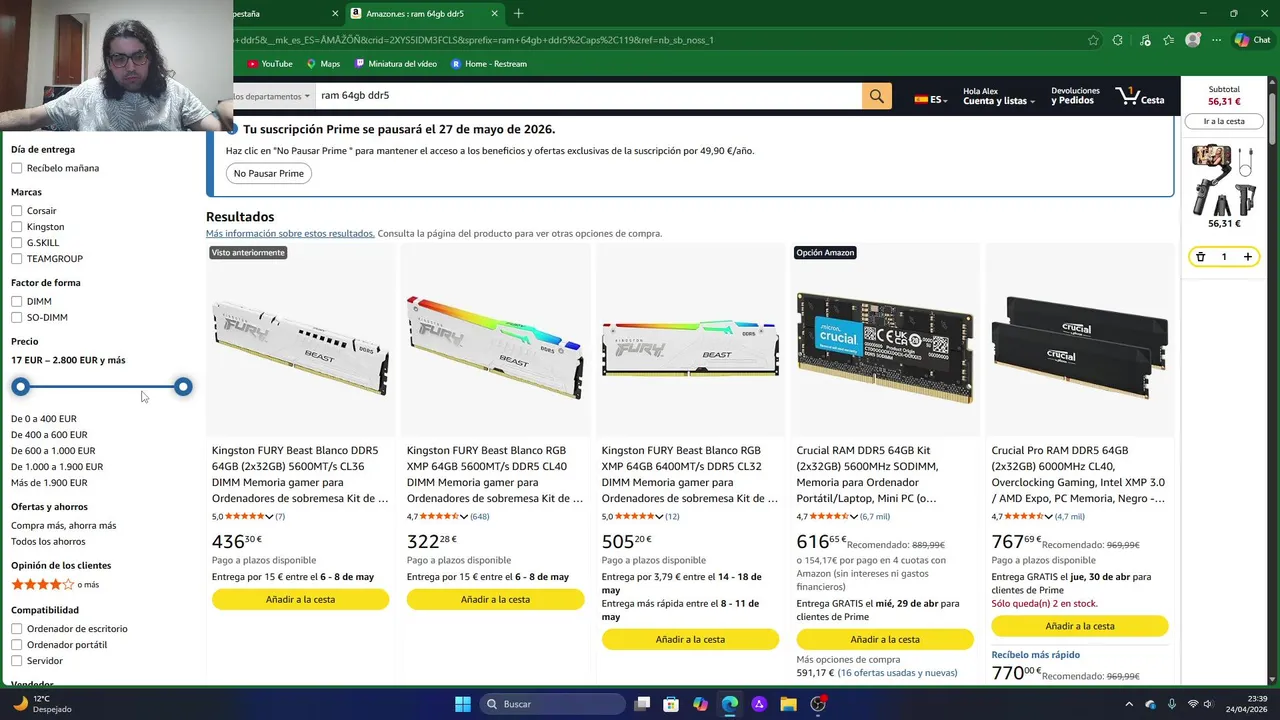Open the Maps bookmark
Viewport: 1280px width, 720px height.
323,64
